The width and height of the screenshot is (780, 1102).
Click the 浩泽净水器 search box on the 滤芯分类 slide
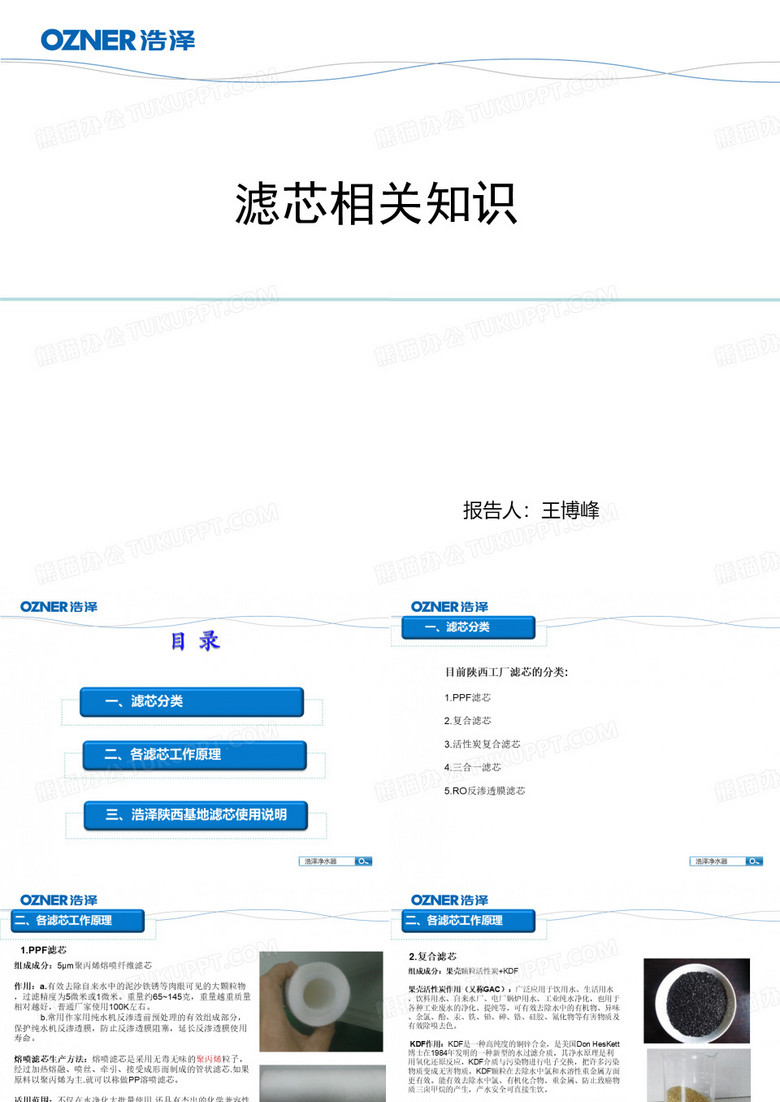pos(717,861)
